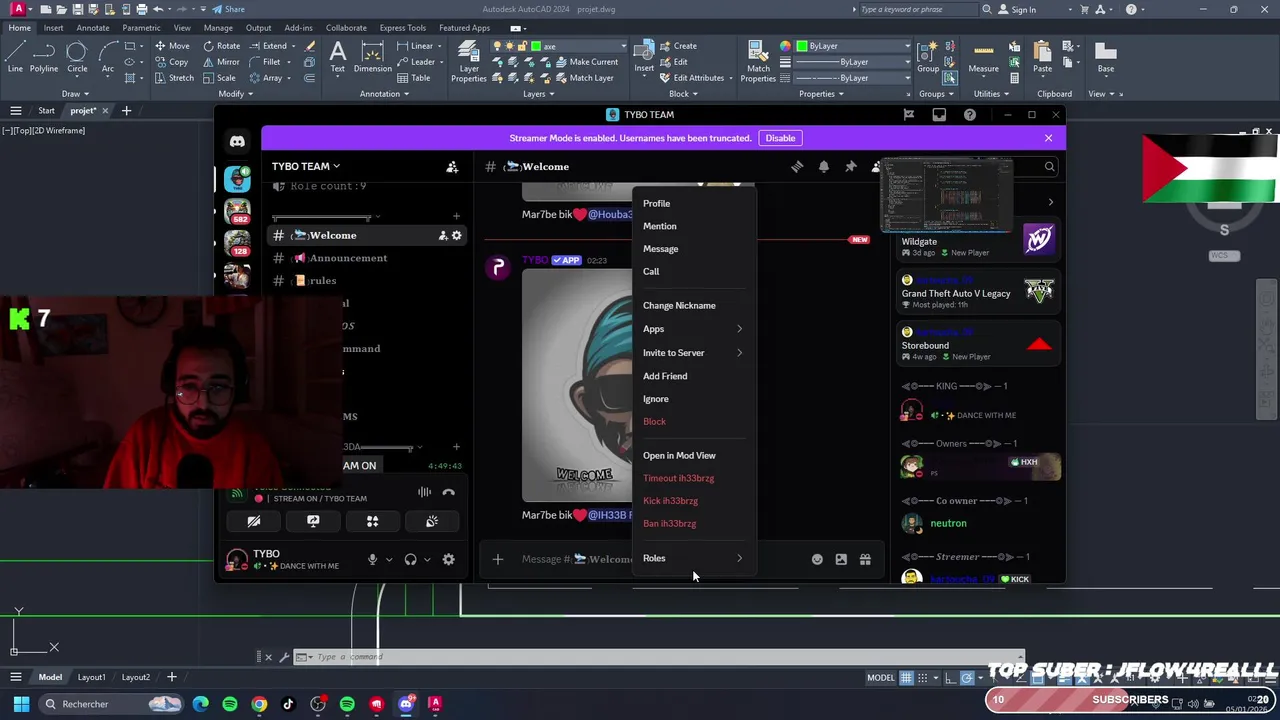Open Discord user settings gear

point(448,560)
